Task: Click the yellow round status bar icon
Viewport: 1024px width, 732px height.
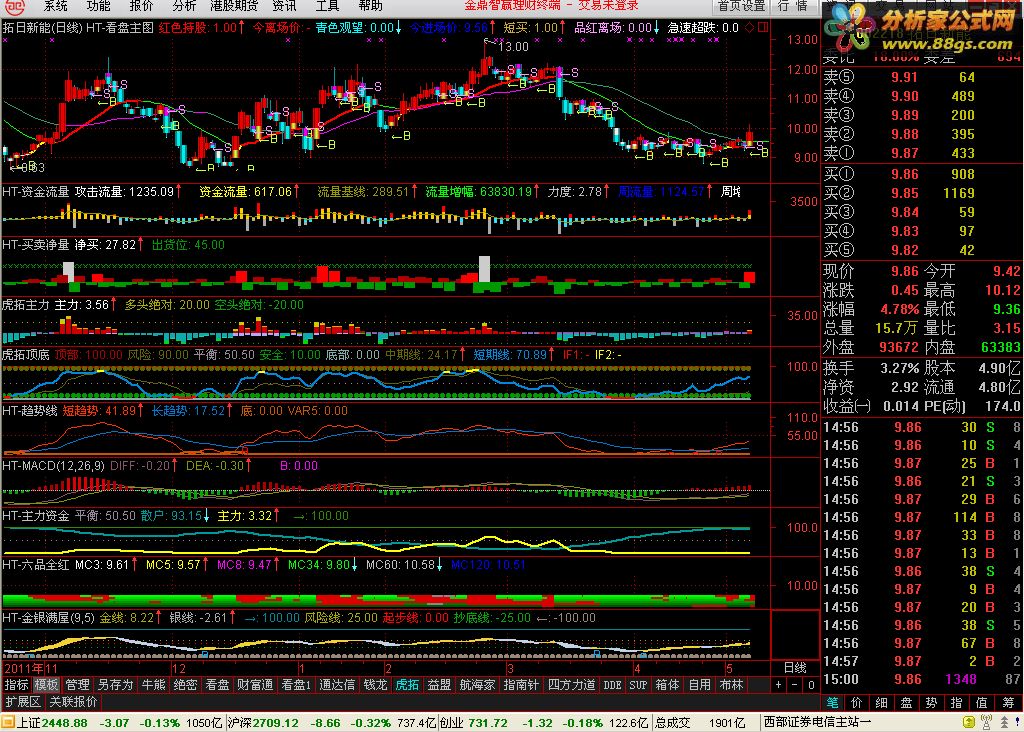Action: point(969,722)
